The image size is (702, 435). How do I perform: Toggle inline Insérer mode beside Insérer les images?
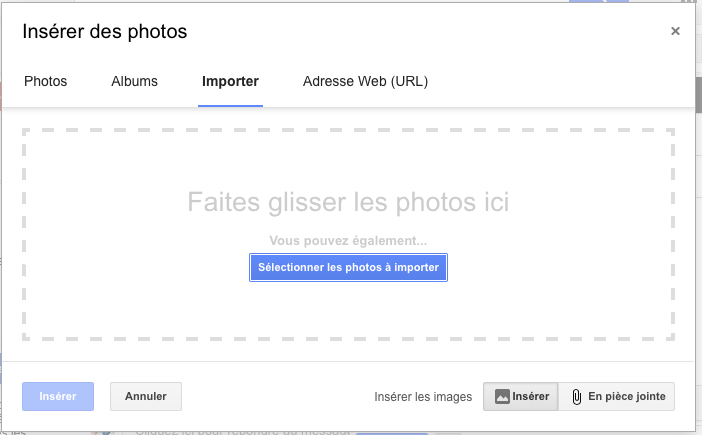[521, 397]
